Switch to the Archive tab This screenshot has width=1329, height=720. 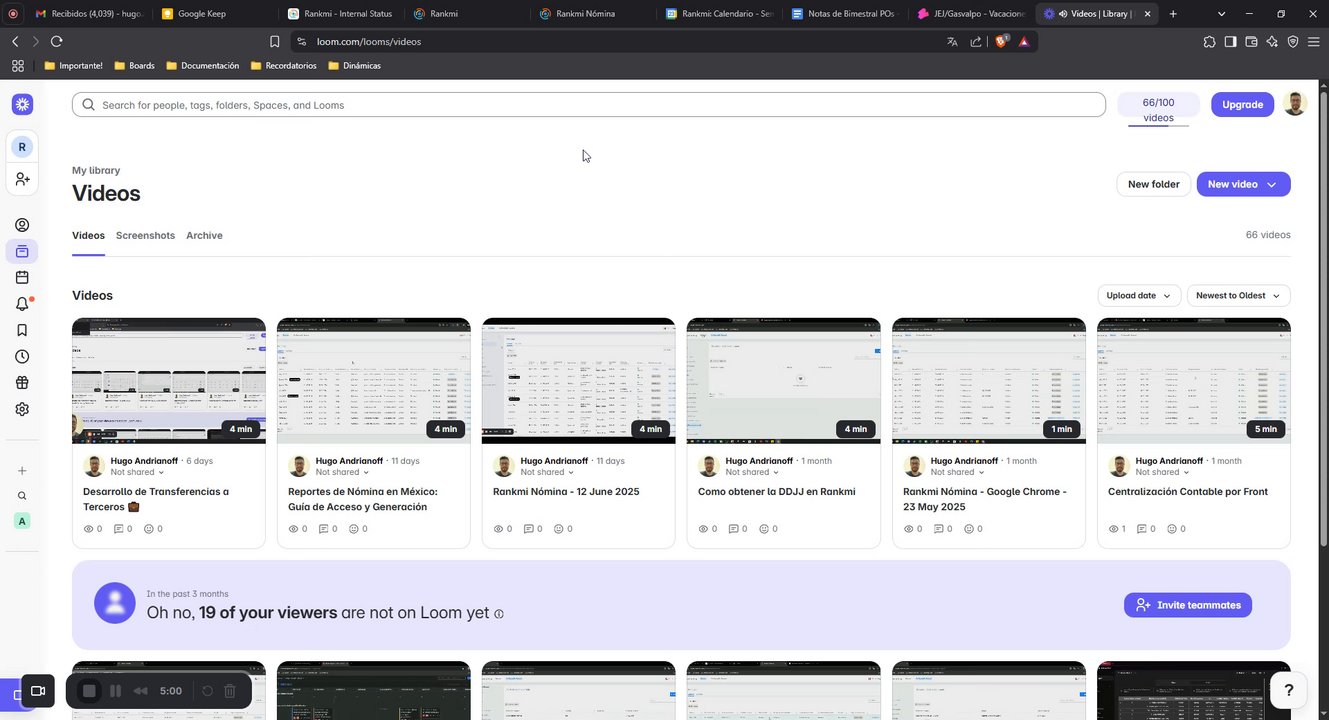point(204,235)
